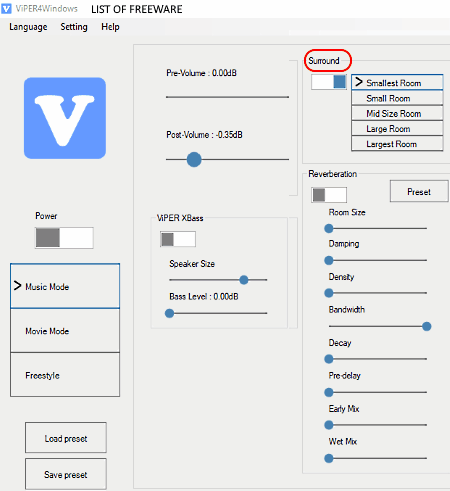This screenshot has width=450, height=491.
Task: Toggle the Reverberation switch
Action: coord(329,195)
